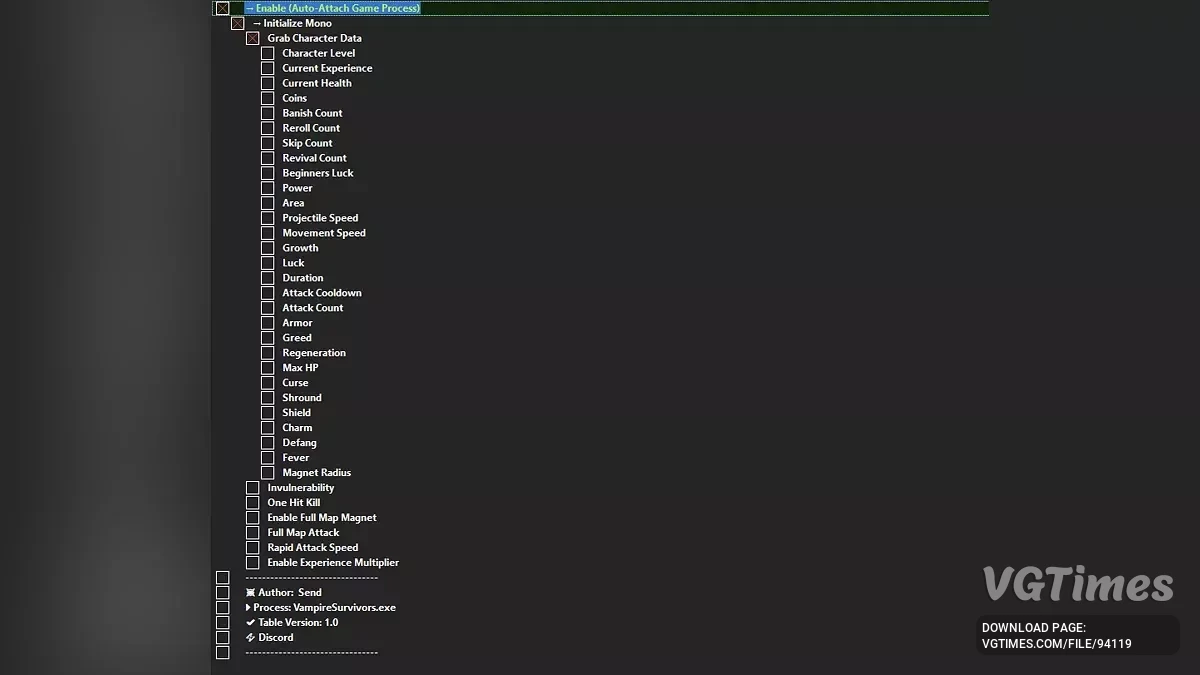Click the arrow icon before Enable (Auto-Attach Game Process)
This screenshot has width=1200, height=675.
click(x=250, y=8)
